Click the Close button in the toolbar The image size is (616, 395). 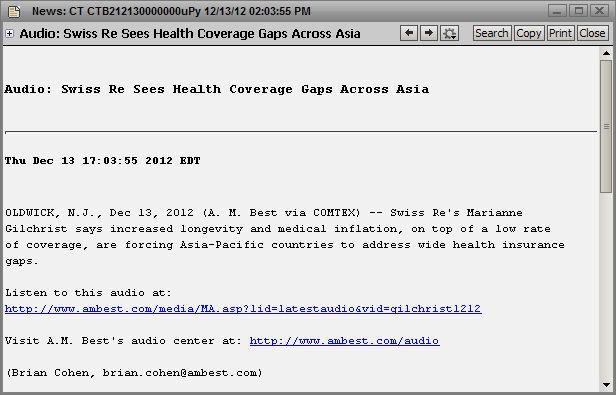click(592, 33)
